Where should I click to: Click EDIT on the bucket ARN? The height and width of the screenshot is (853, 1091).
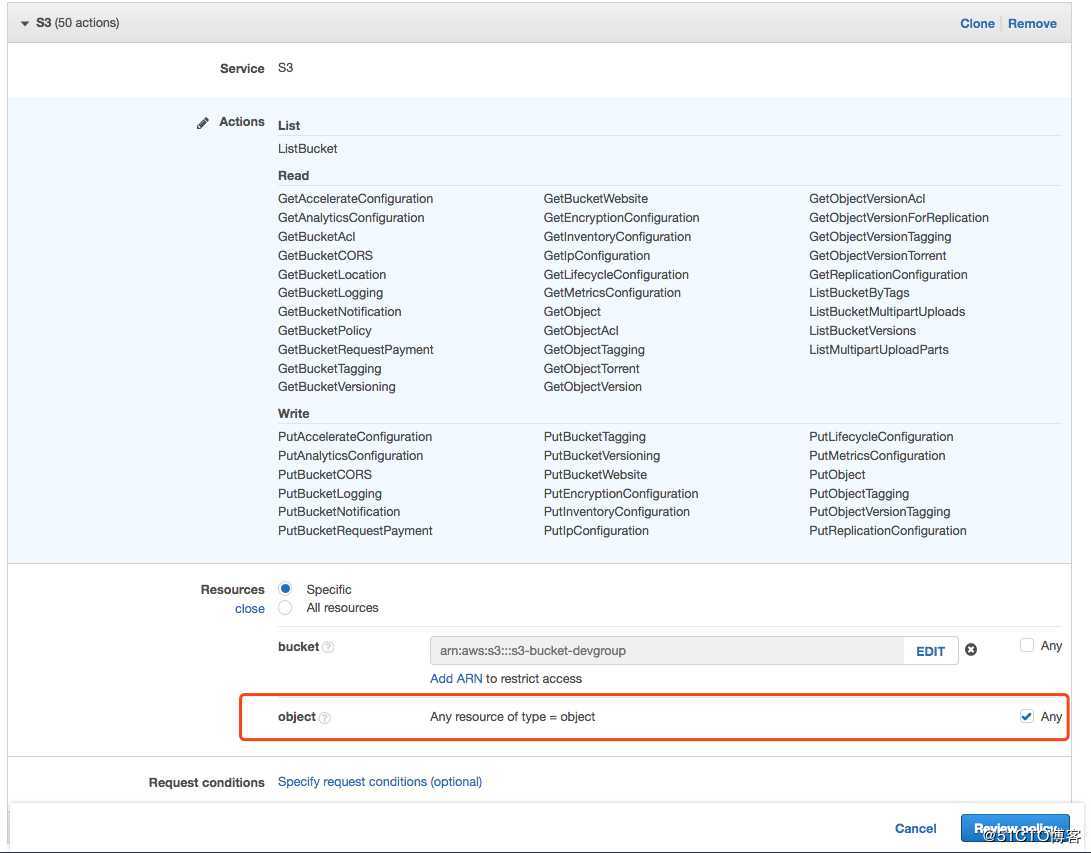[930, 651]
